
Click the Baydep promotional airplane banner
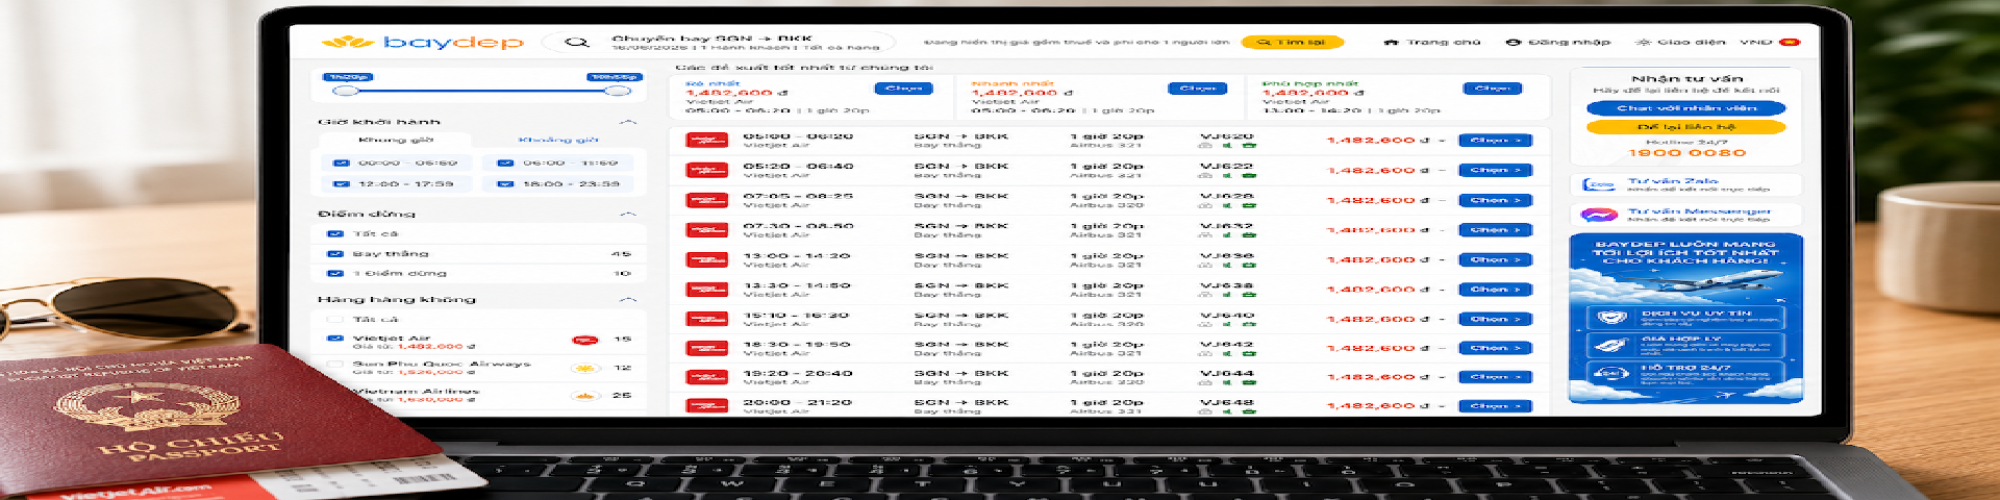point(1686,318)
